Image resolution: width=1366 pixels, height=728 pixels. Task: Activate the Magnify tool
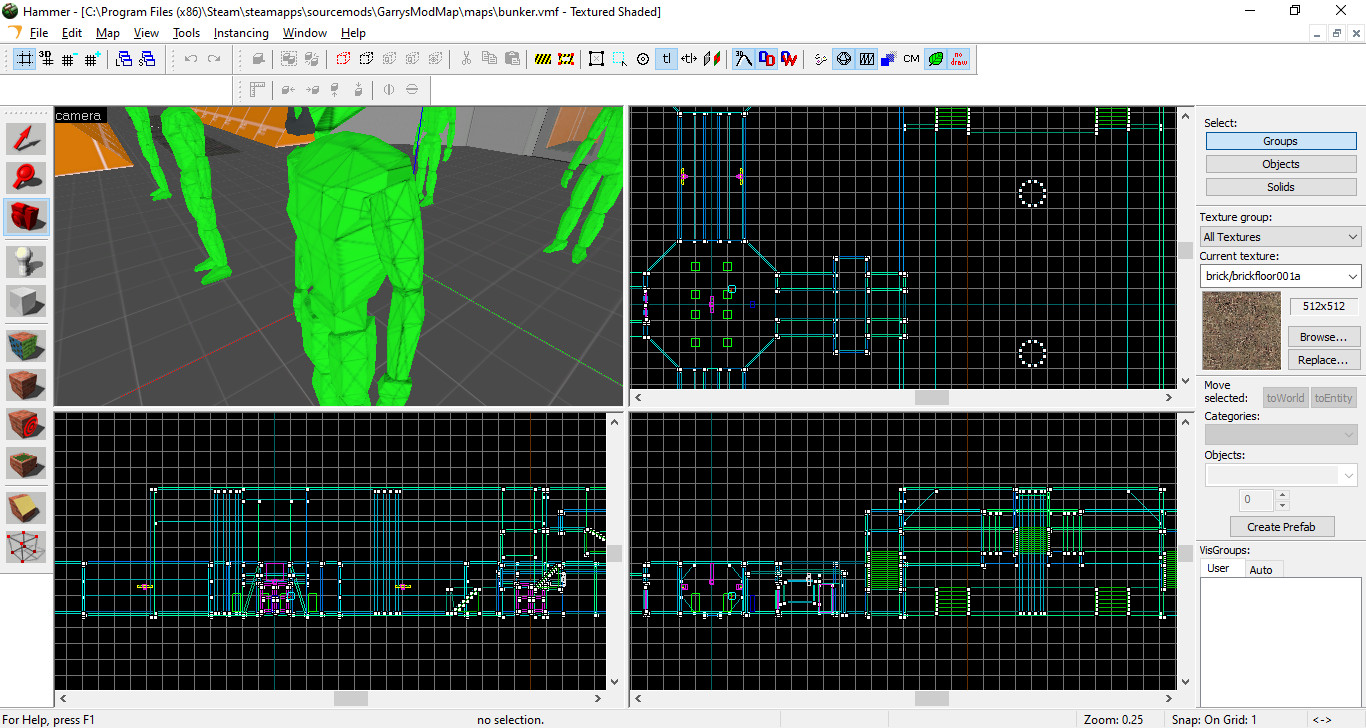coord(27,177)
